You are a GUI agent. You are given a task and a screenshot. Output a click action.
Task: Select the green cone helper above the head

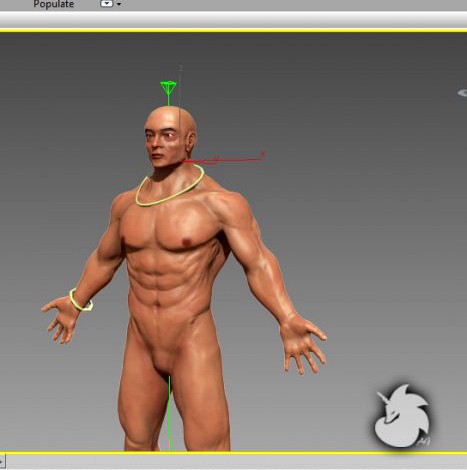[168, 88]
